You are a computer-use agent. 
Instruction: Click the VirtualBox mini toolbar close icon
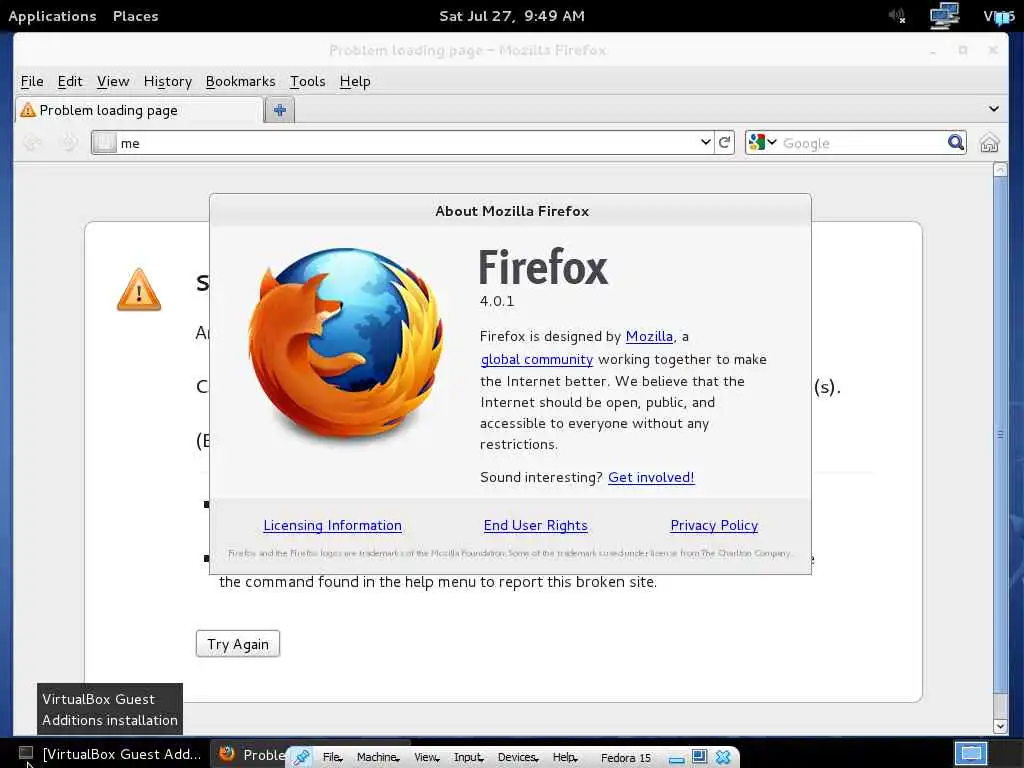pyautogui.click(x=722, y=757)
